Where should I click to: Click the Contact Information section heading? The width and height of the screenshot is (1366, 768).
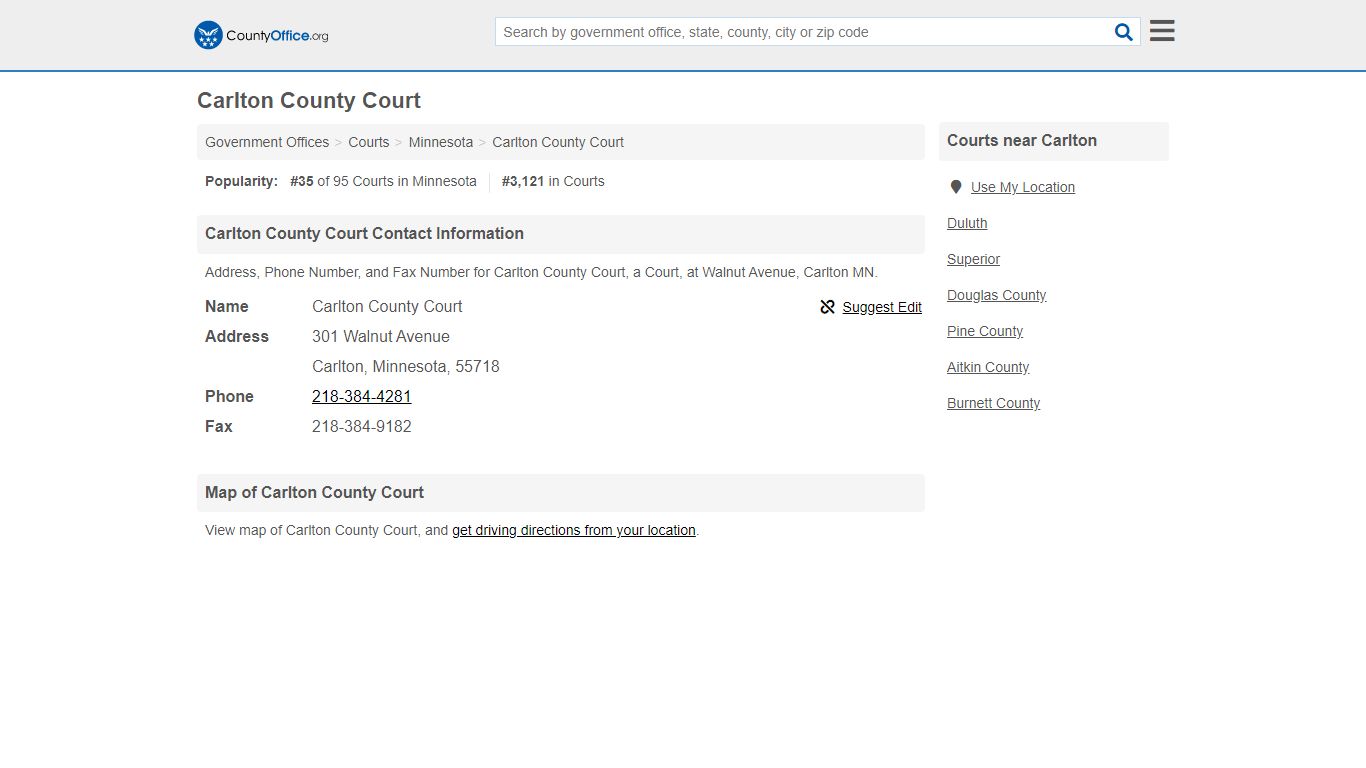pyautogui.click(x=364, y=233)
